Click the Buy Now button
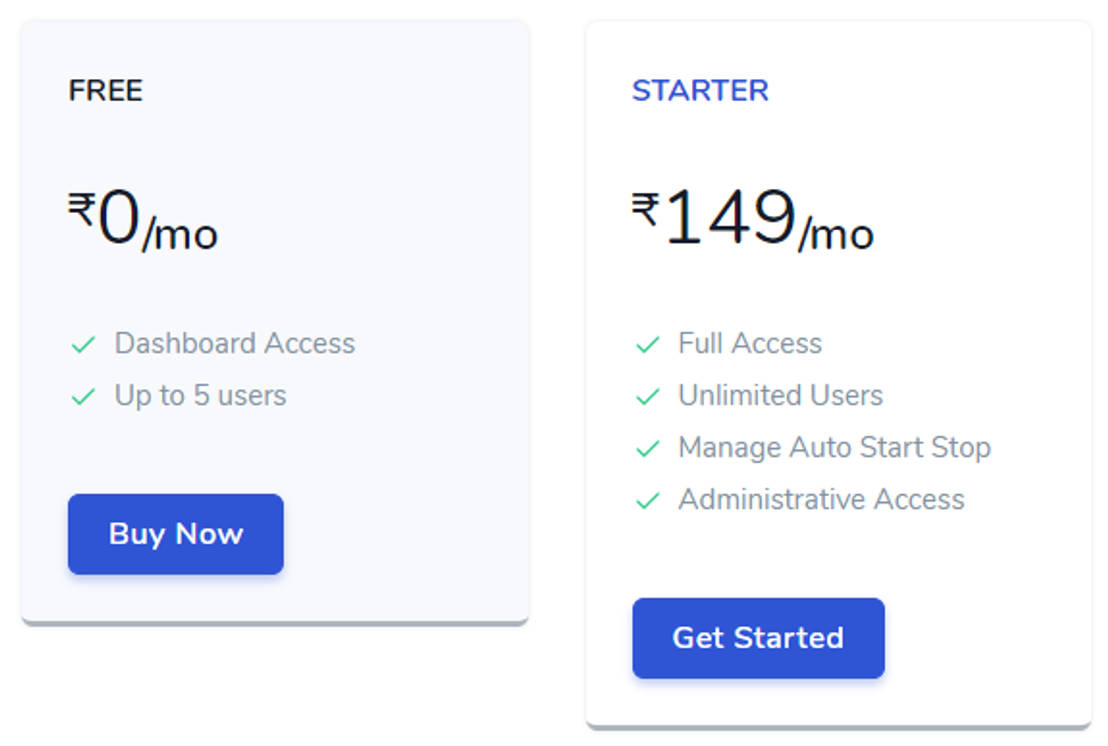This screenshot has height=746, width=1108. pos(175,534)
